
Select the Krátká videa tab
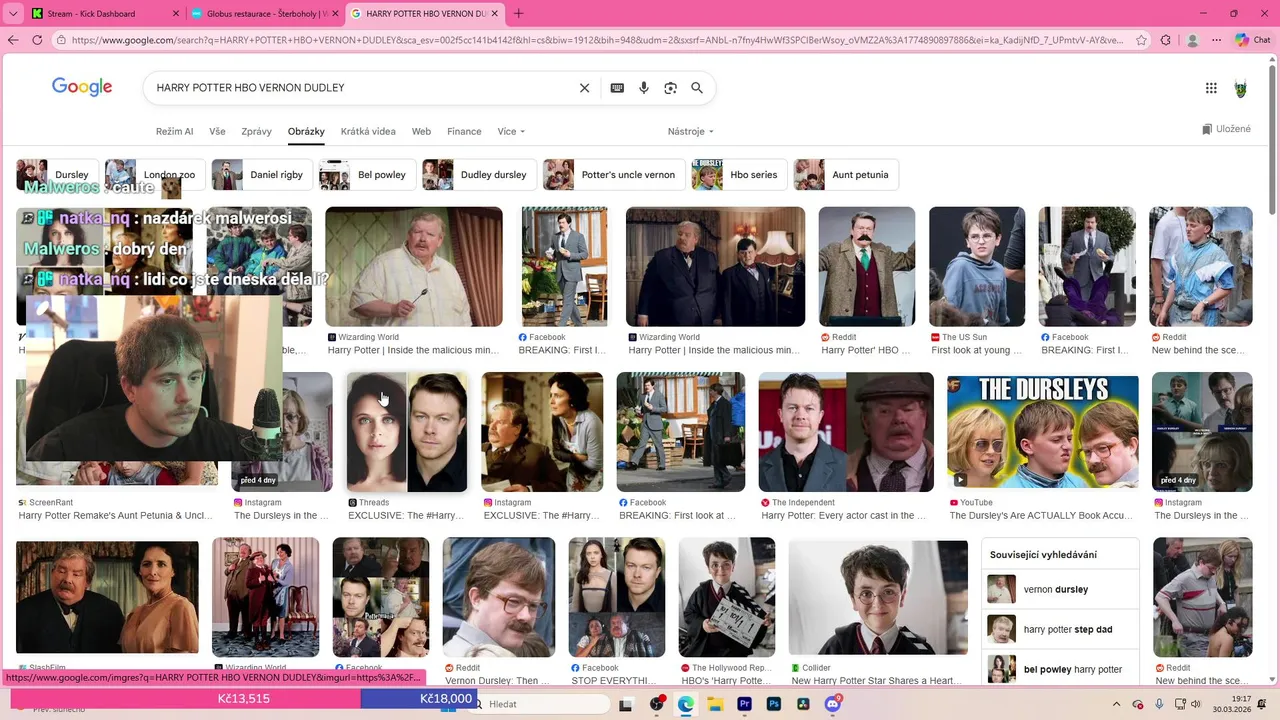(368, 131)
